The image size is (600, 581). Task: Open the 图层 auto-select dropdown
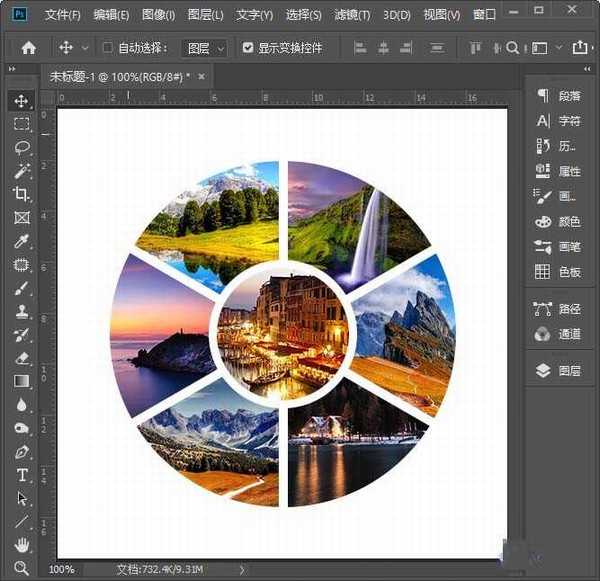pos(205,47)
